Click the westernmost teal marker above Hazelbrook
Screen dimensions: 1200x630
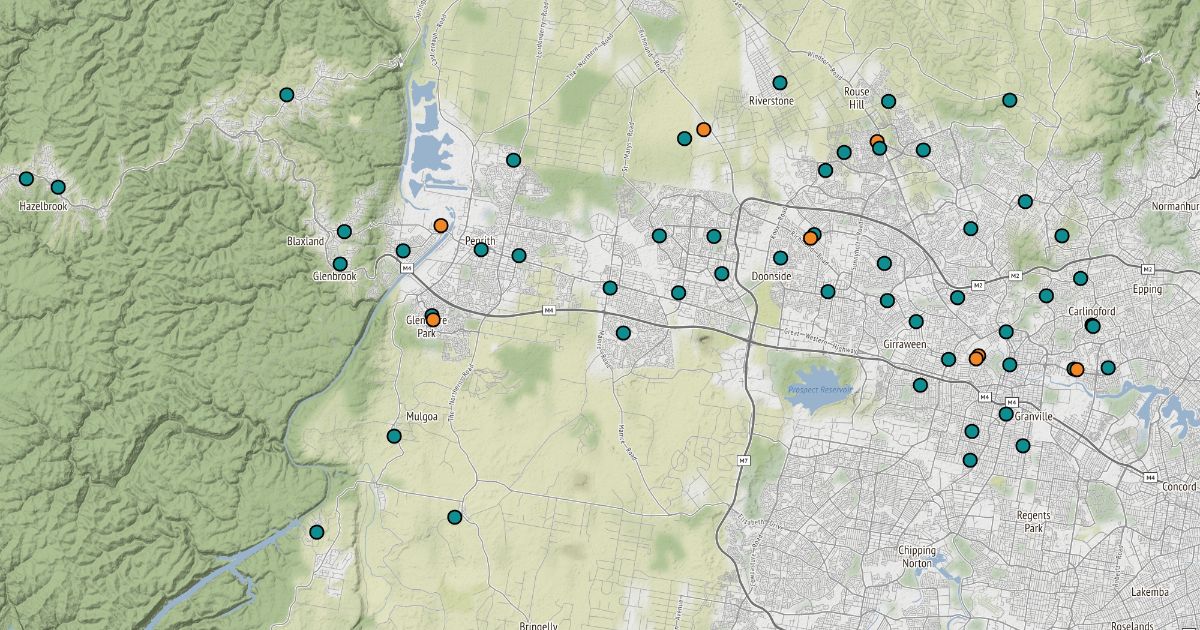pos(26,179)
